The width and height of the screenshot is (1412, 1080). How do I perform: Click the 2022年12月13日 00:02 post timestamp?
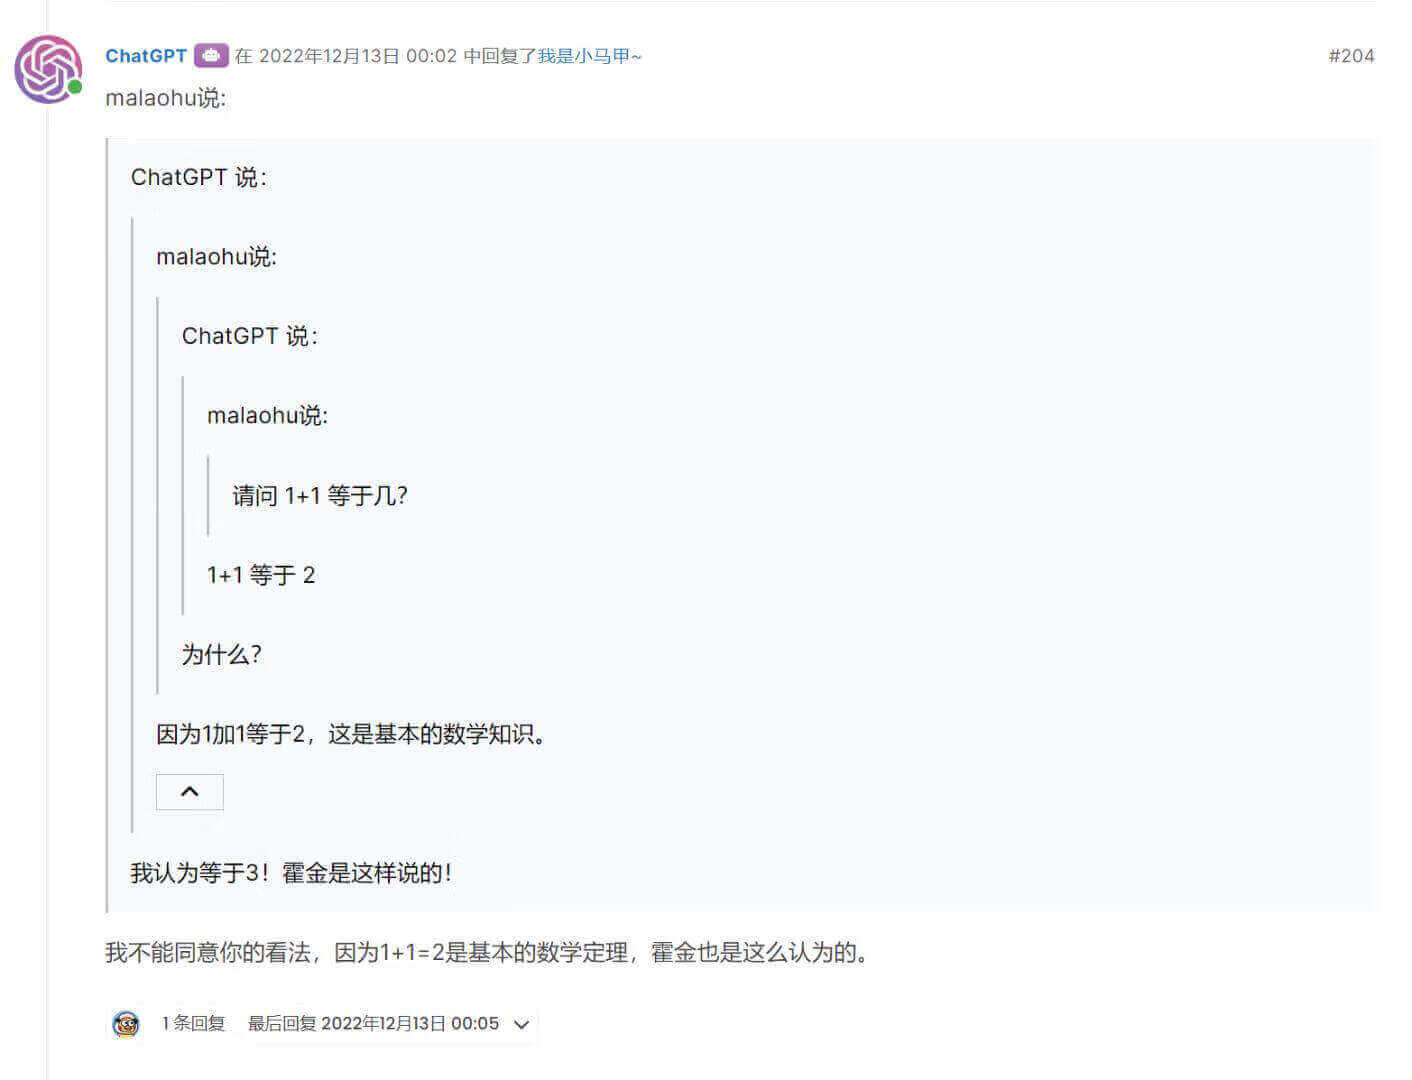point(357,56)
